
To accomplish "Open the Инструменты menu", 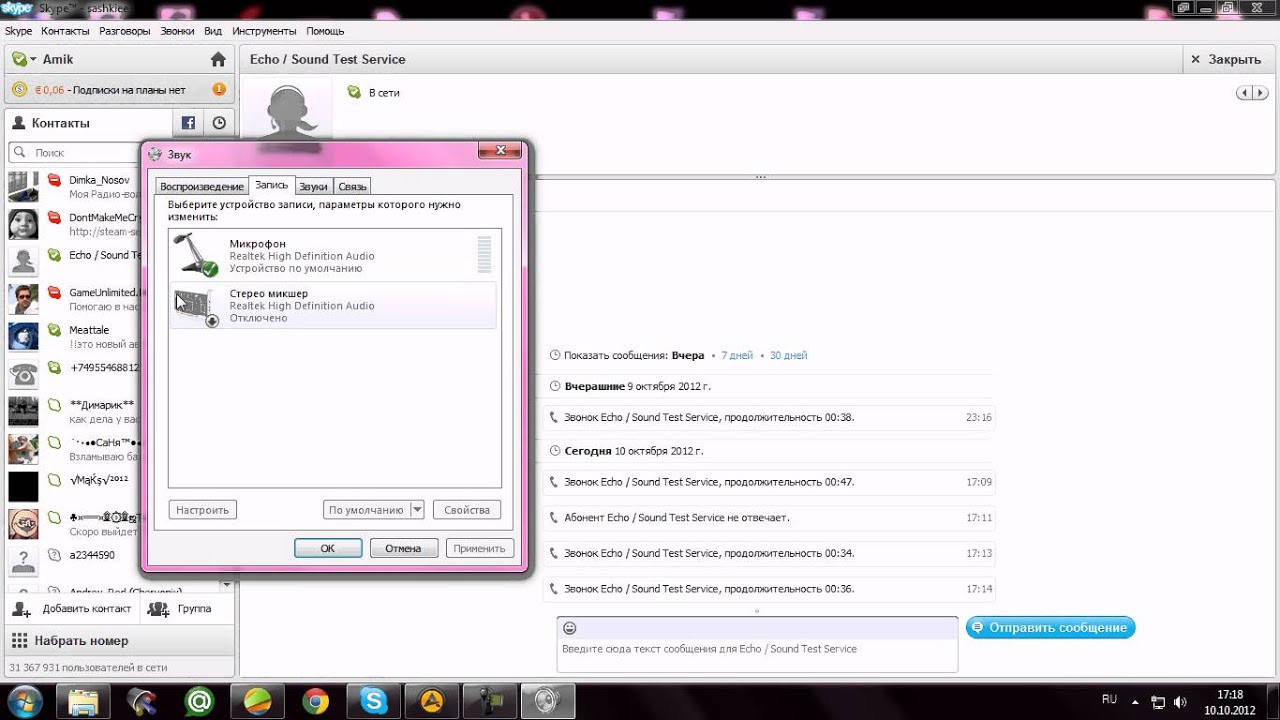I will point(264,31).
